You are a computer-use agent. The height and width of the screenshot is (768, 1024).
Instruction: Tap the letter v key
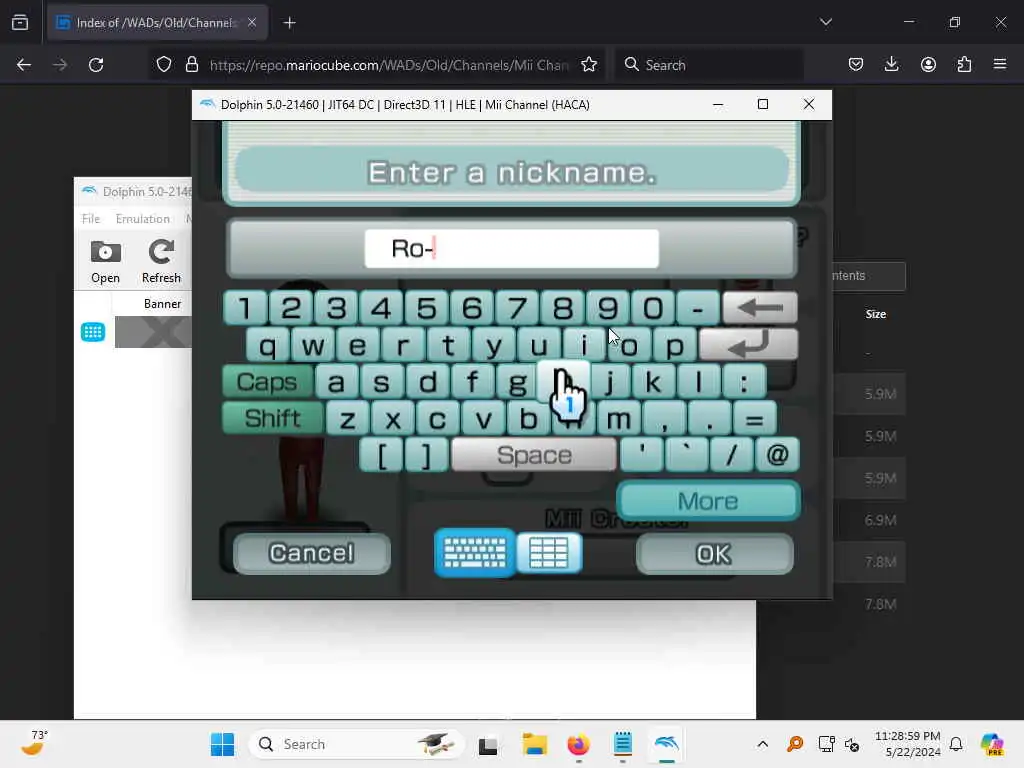tap(483, 418)
